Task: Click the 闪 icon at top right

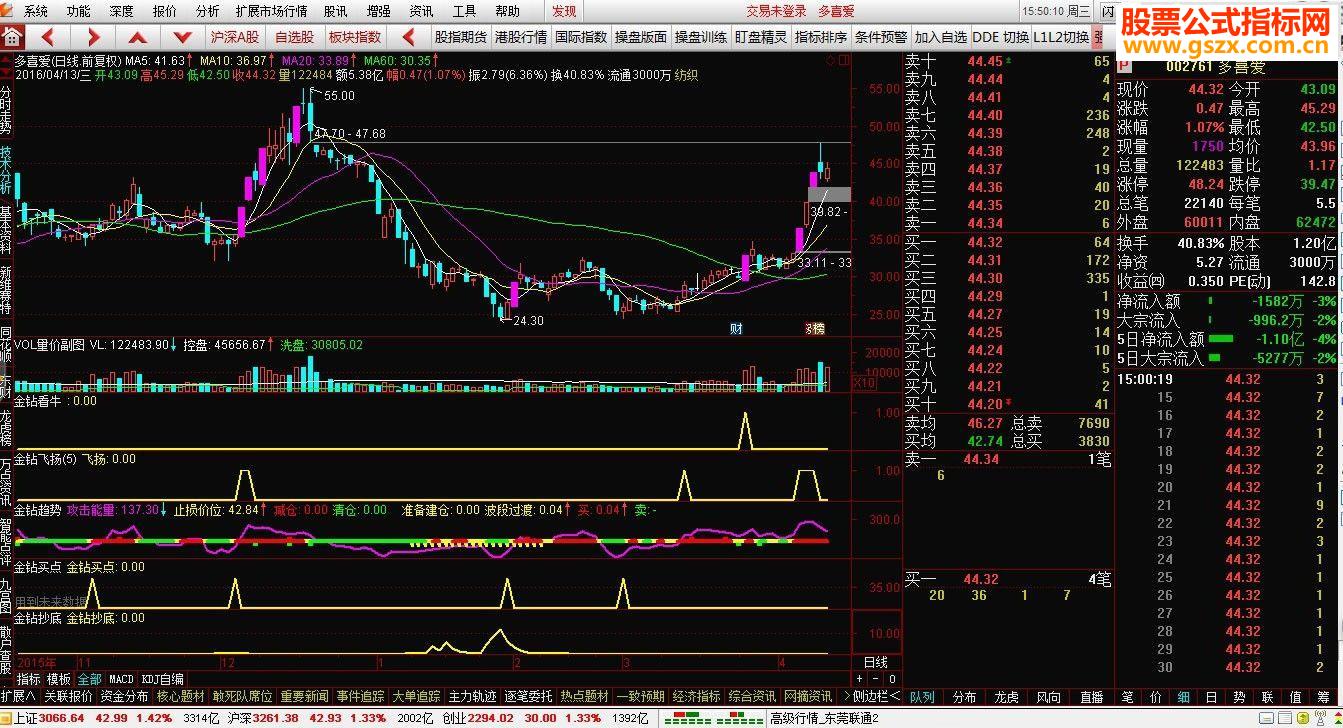Action: tap(1107, 11)
